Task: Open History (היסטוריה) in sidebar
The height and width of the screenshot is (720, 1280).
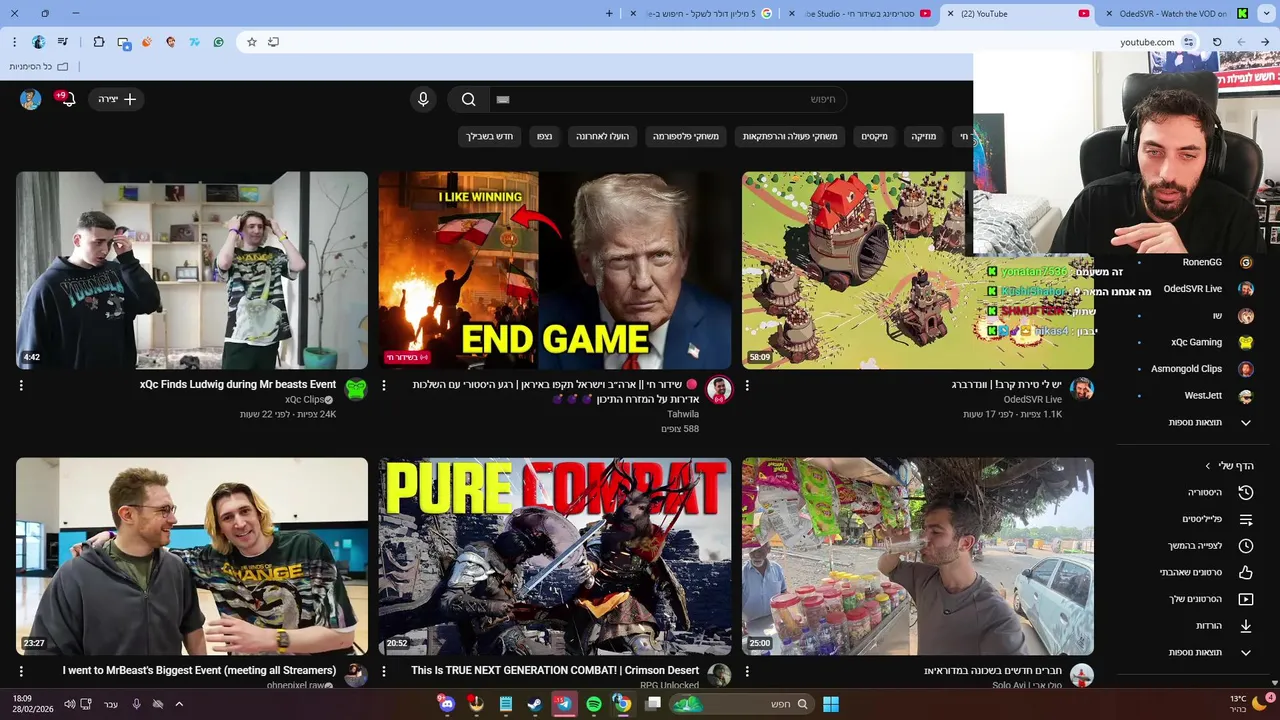Action: click(1194, 493)
